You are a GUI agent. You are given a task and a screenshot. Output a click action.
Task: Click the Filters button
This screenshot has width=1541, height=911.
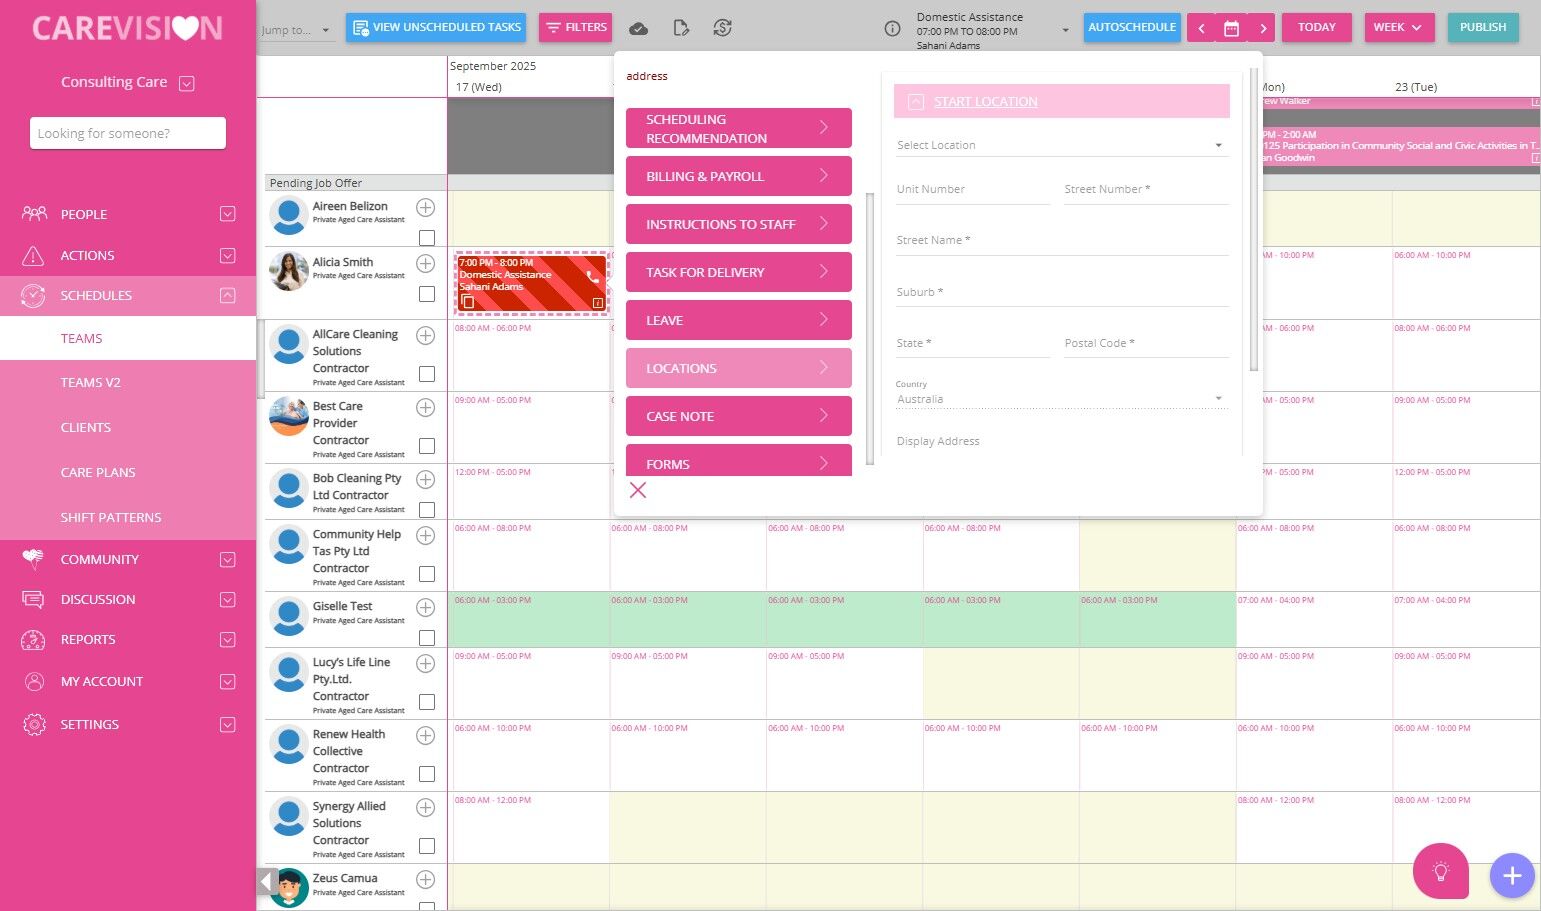tap(576, 28)
